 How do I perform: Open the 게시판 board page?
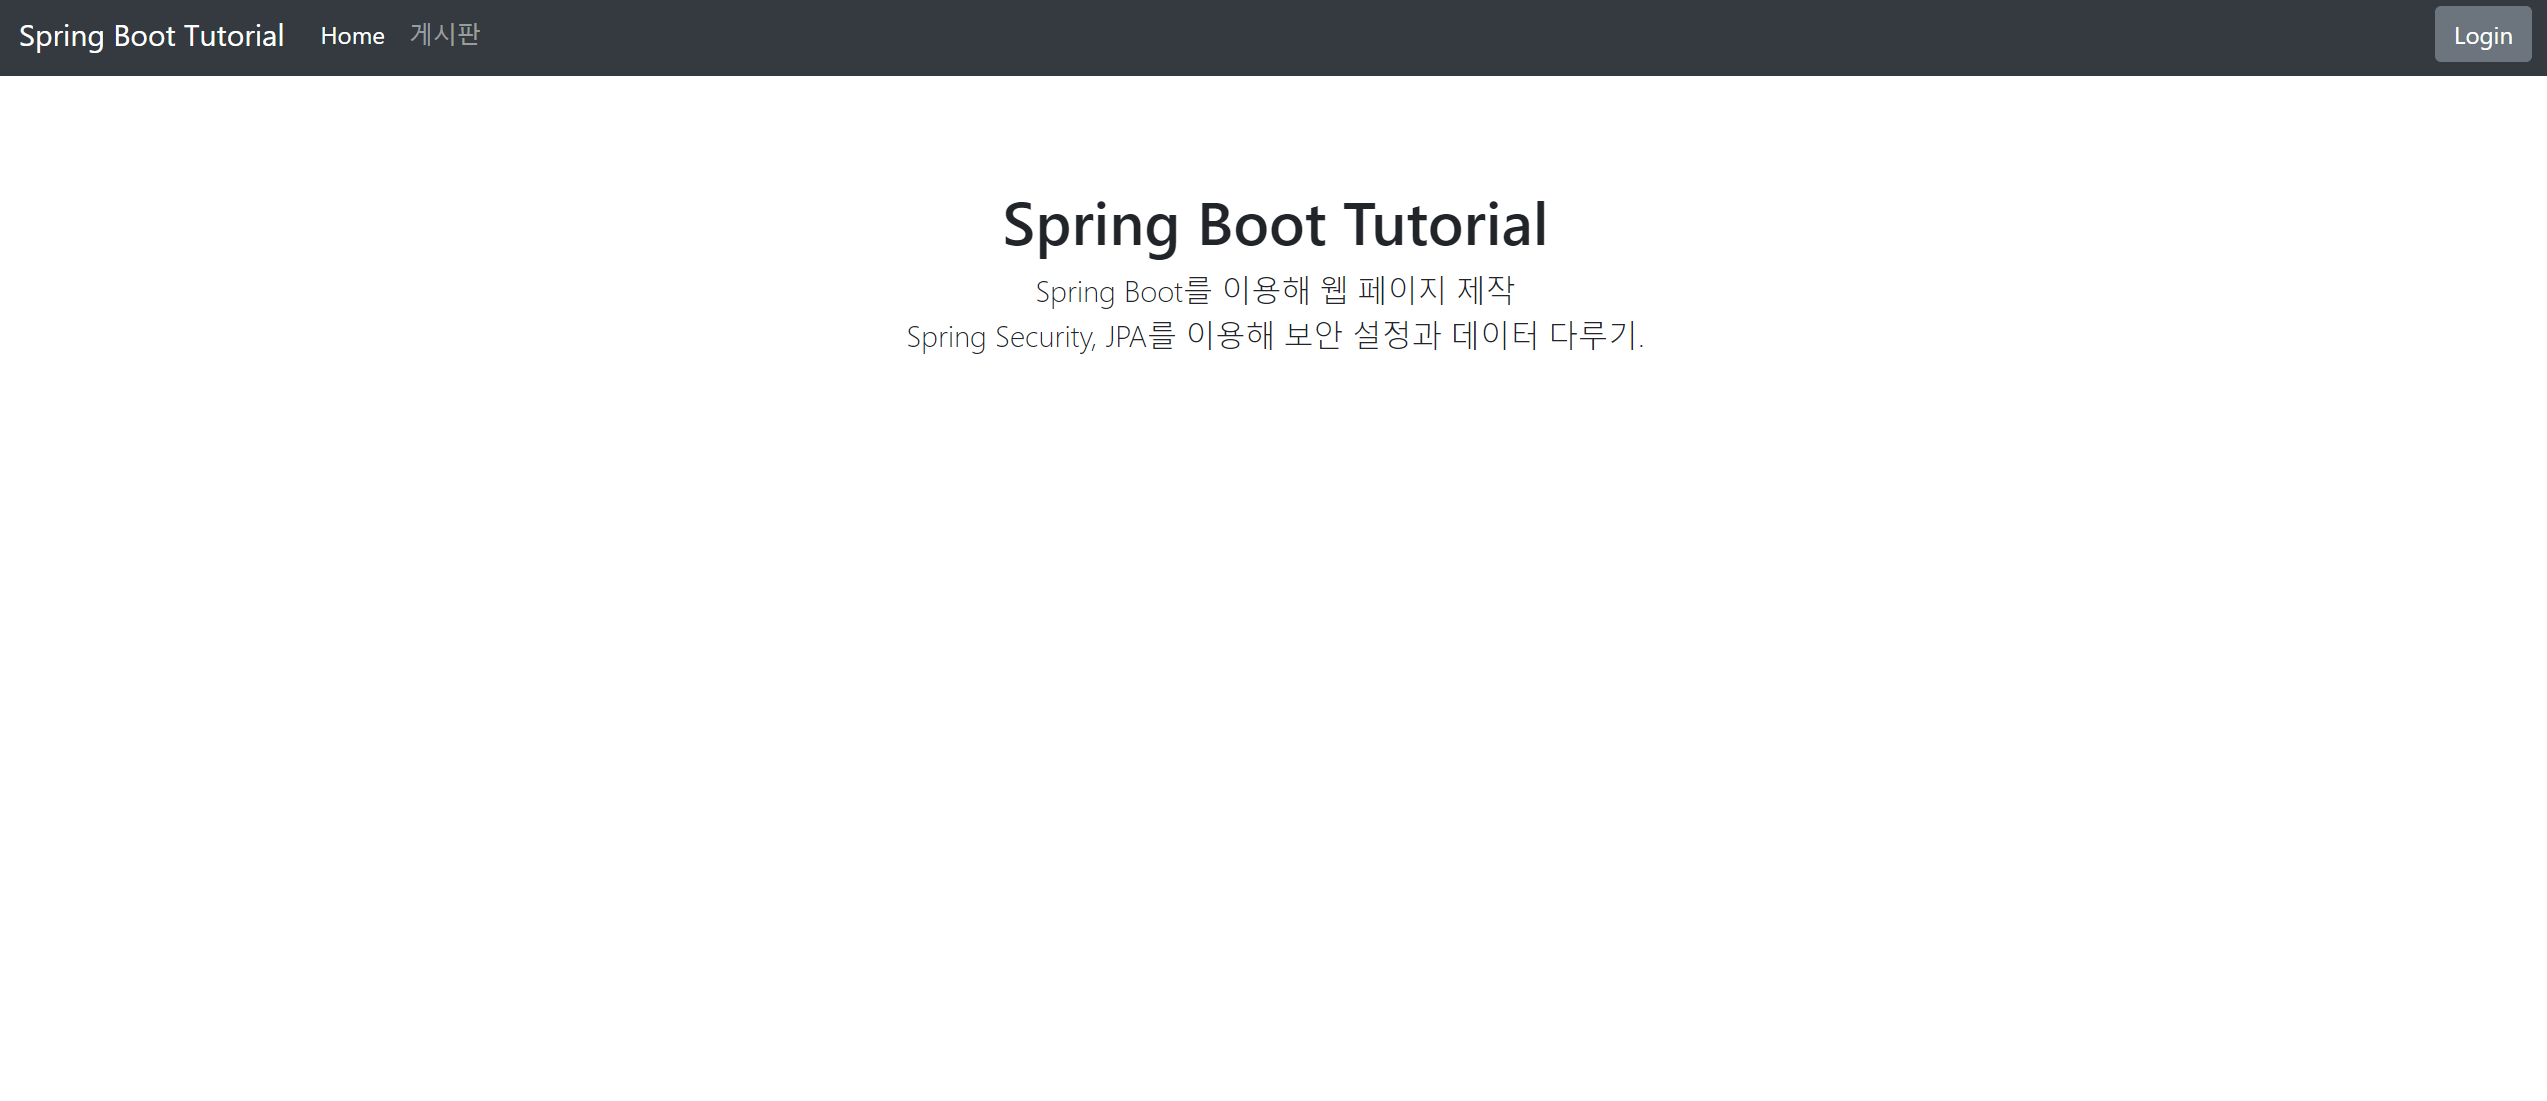[445, 35]
